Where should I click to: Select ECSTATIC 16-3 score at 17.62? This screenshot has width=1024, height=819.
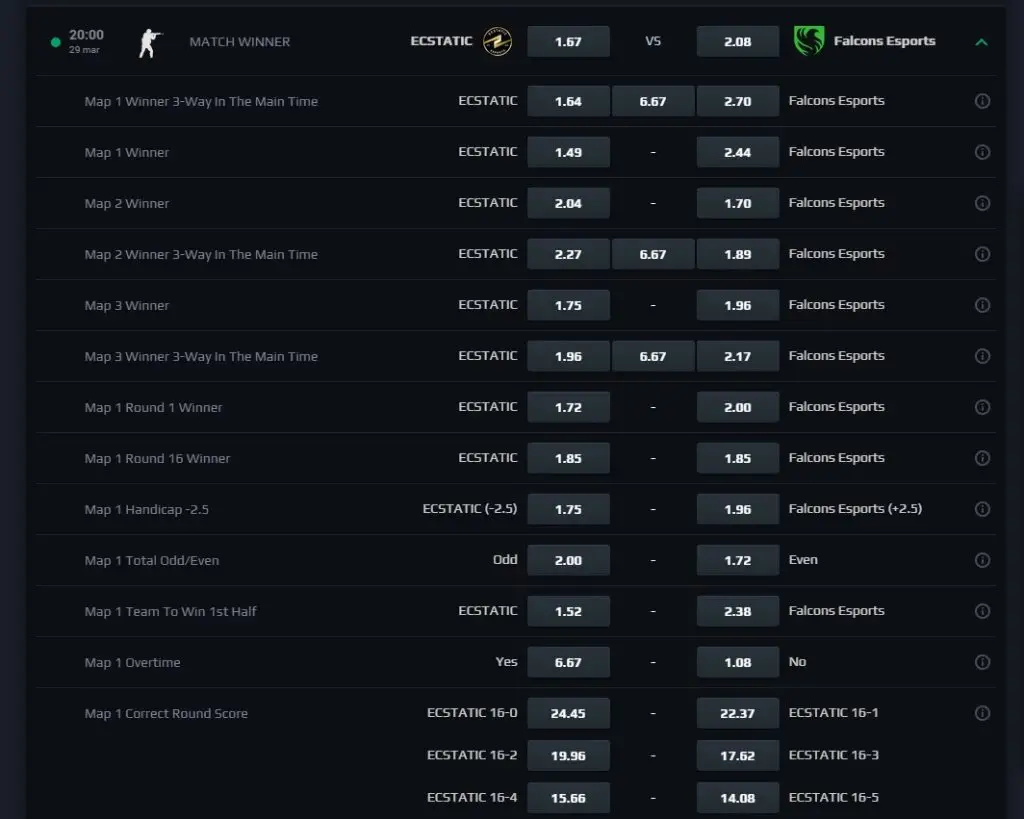[x=737, y=755]
